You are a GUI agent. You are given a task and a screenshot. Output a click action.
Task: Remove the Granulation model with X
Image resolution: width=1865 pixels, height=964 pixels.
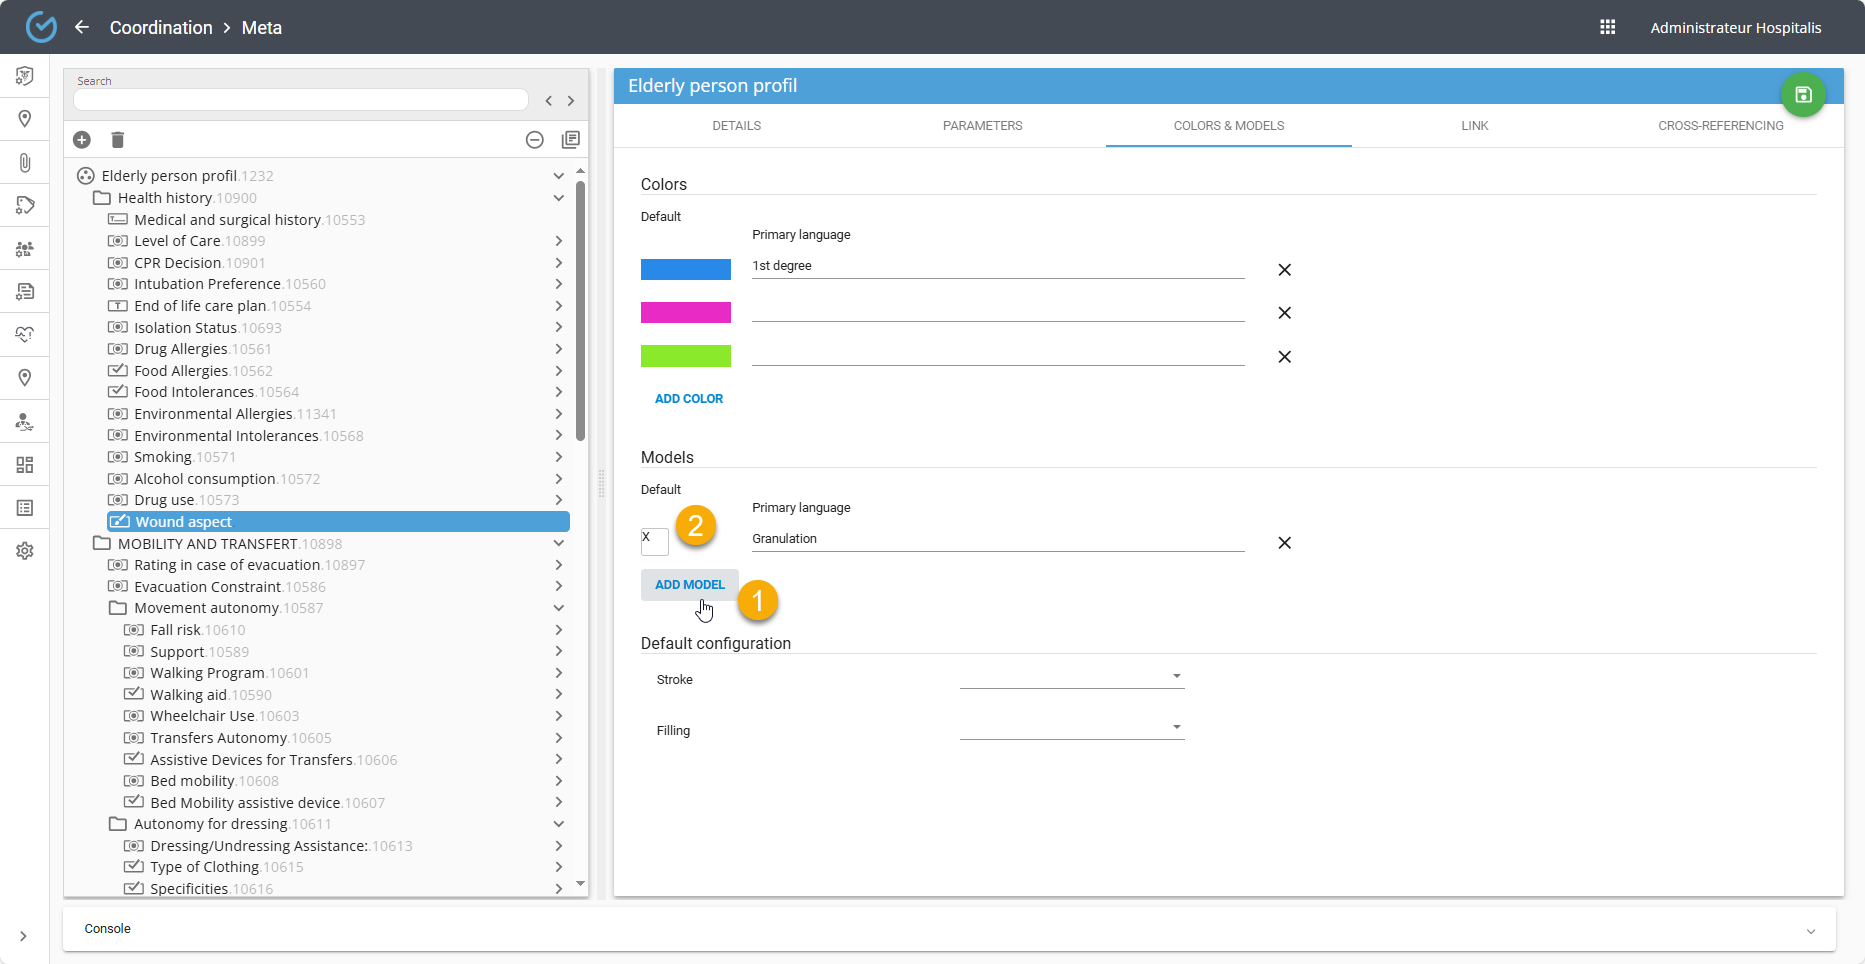(x=1284, y=543)
